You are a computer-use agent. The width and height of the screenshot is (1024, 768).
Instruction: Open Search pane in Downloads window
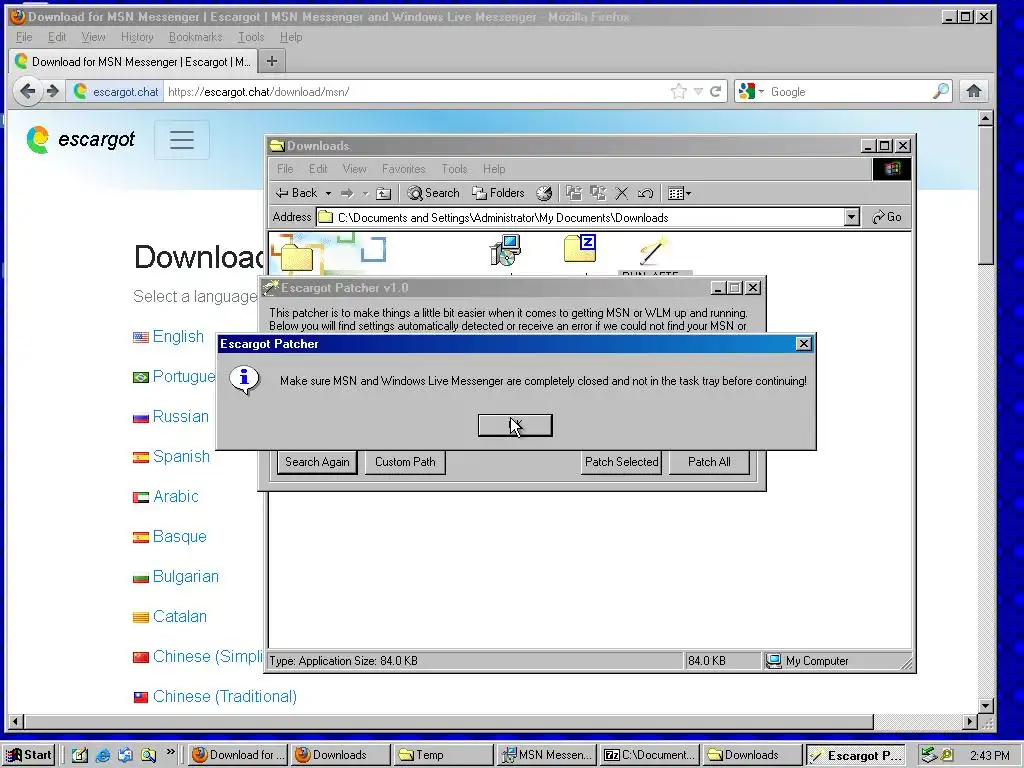pos(433,193)
